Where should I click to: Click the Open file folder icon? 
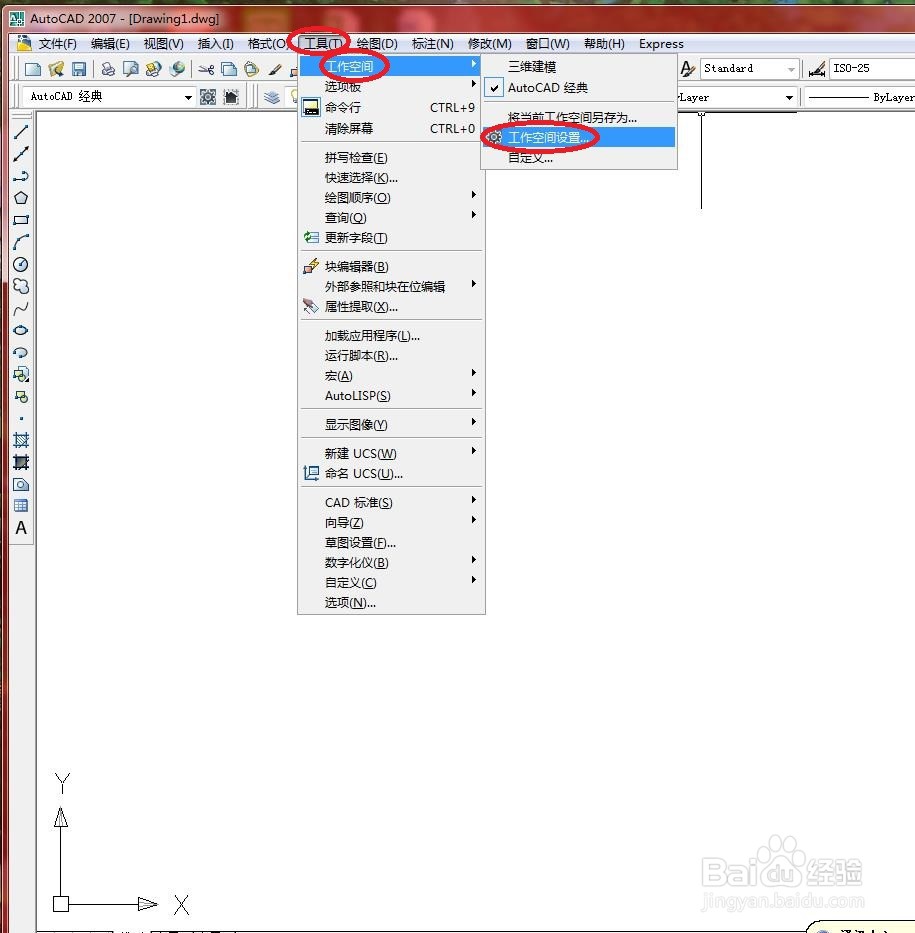[56, 69]
